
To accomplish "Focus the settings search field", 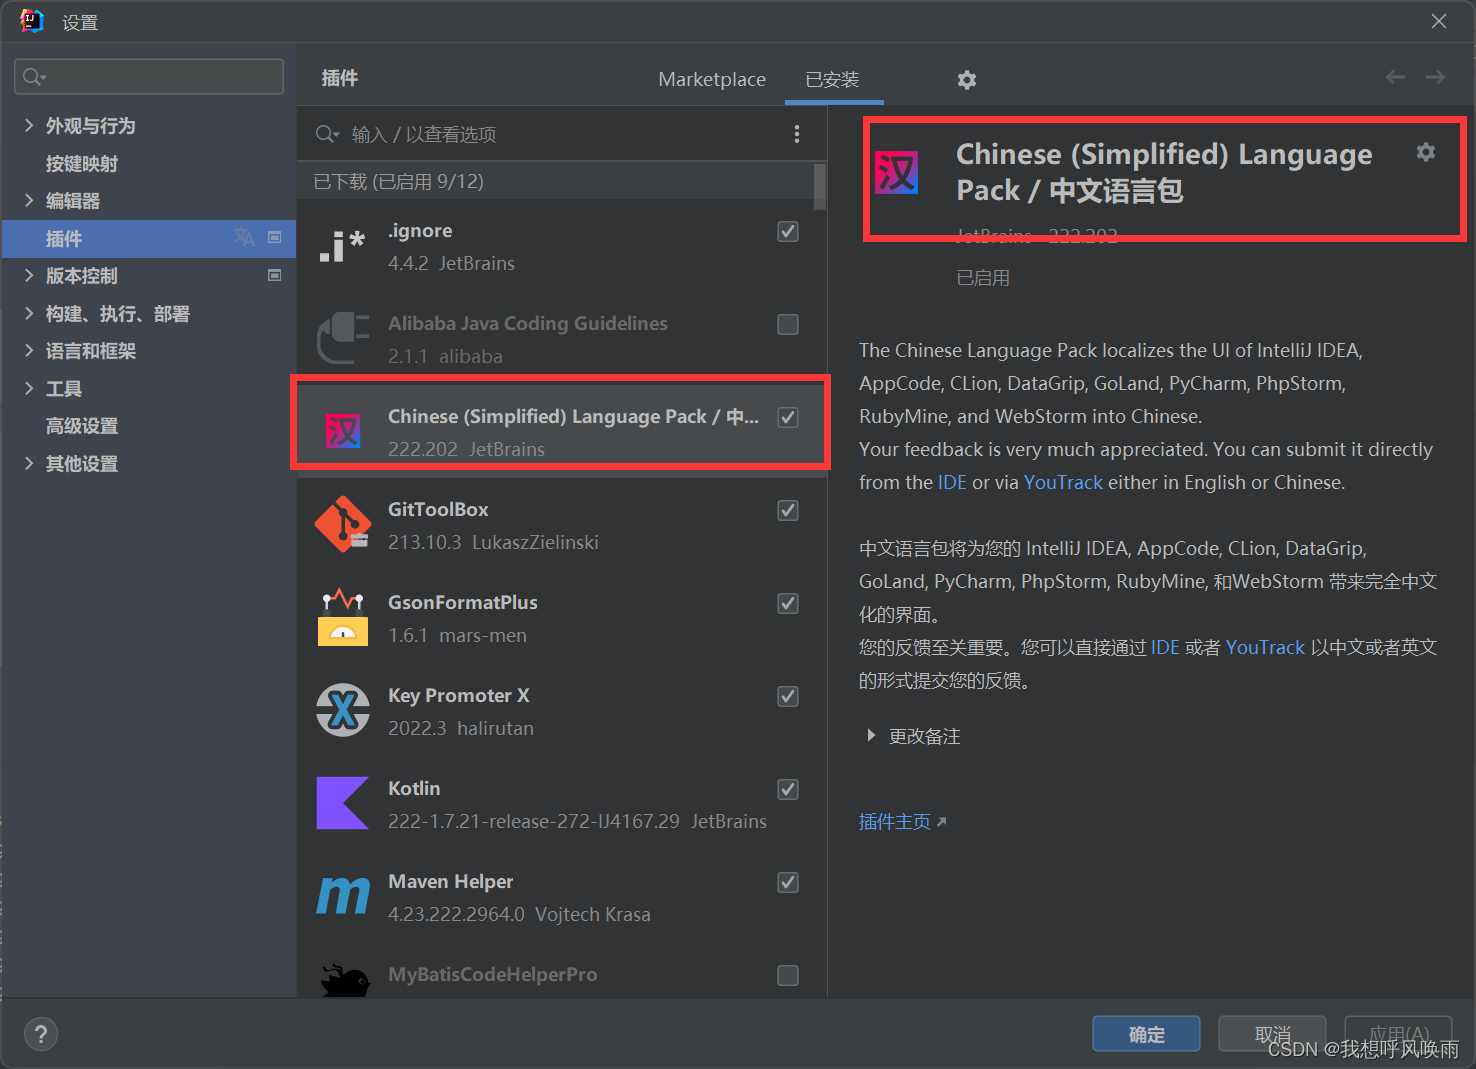I will 149,77.
